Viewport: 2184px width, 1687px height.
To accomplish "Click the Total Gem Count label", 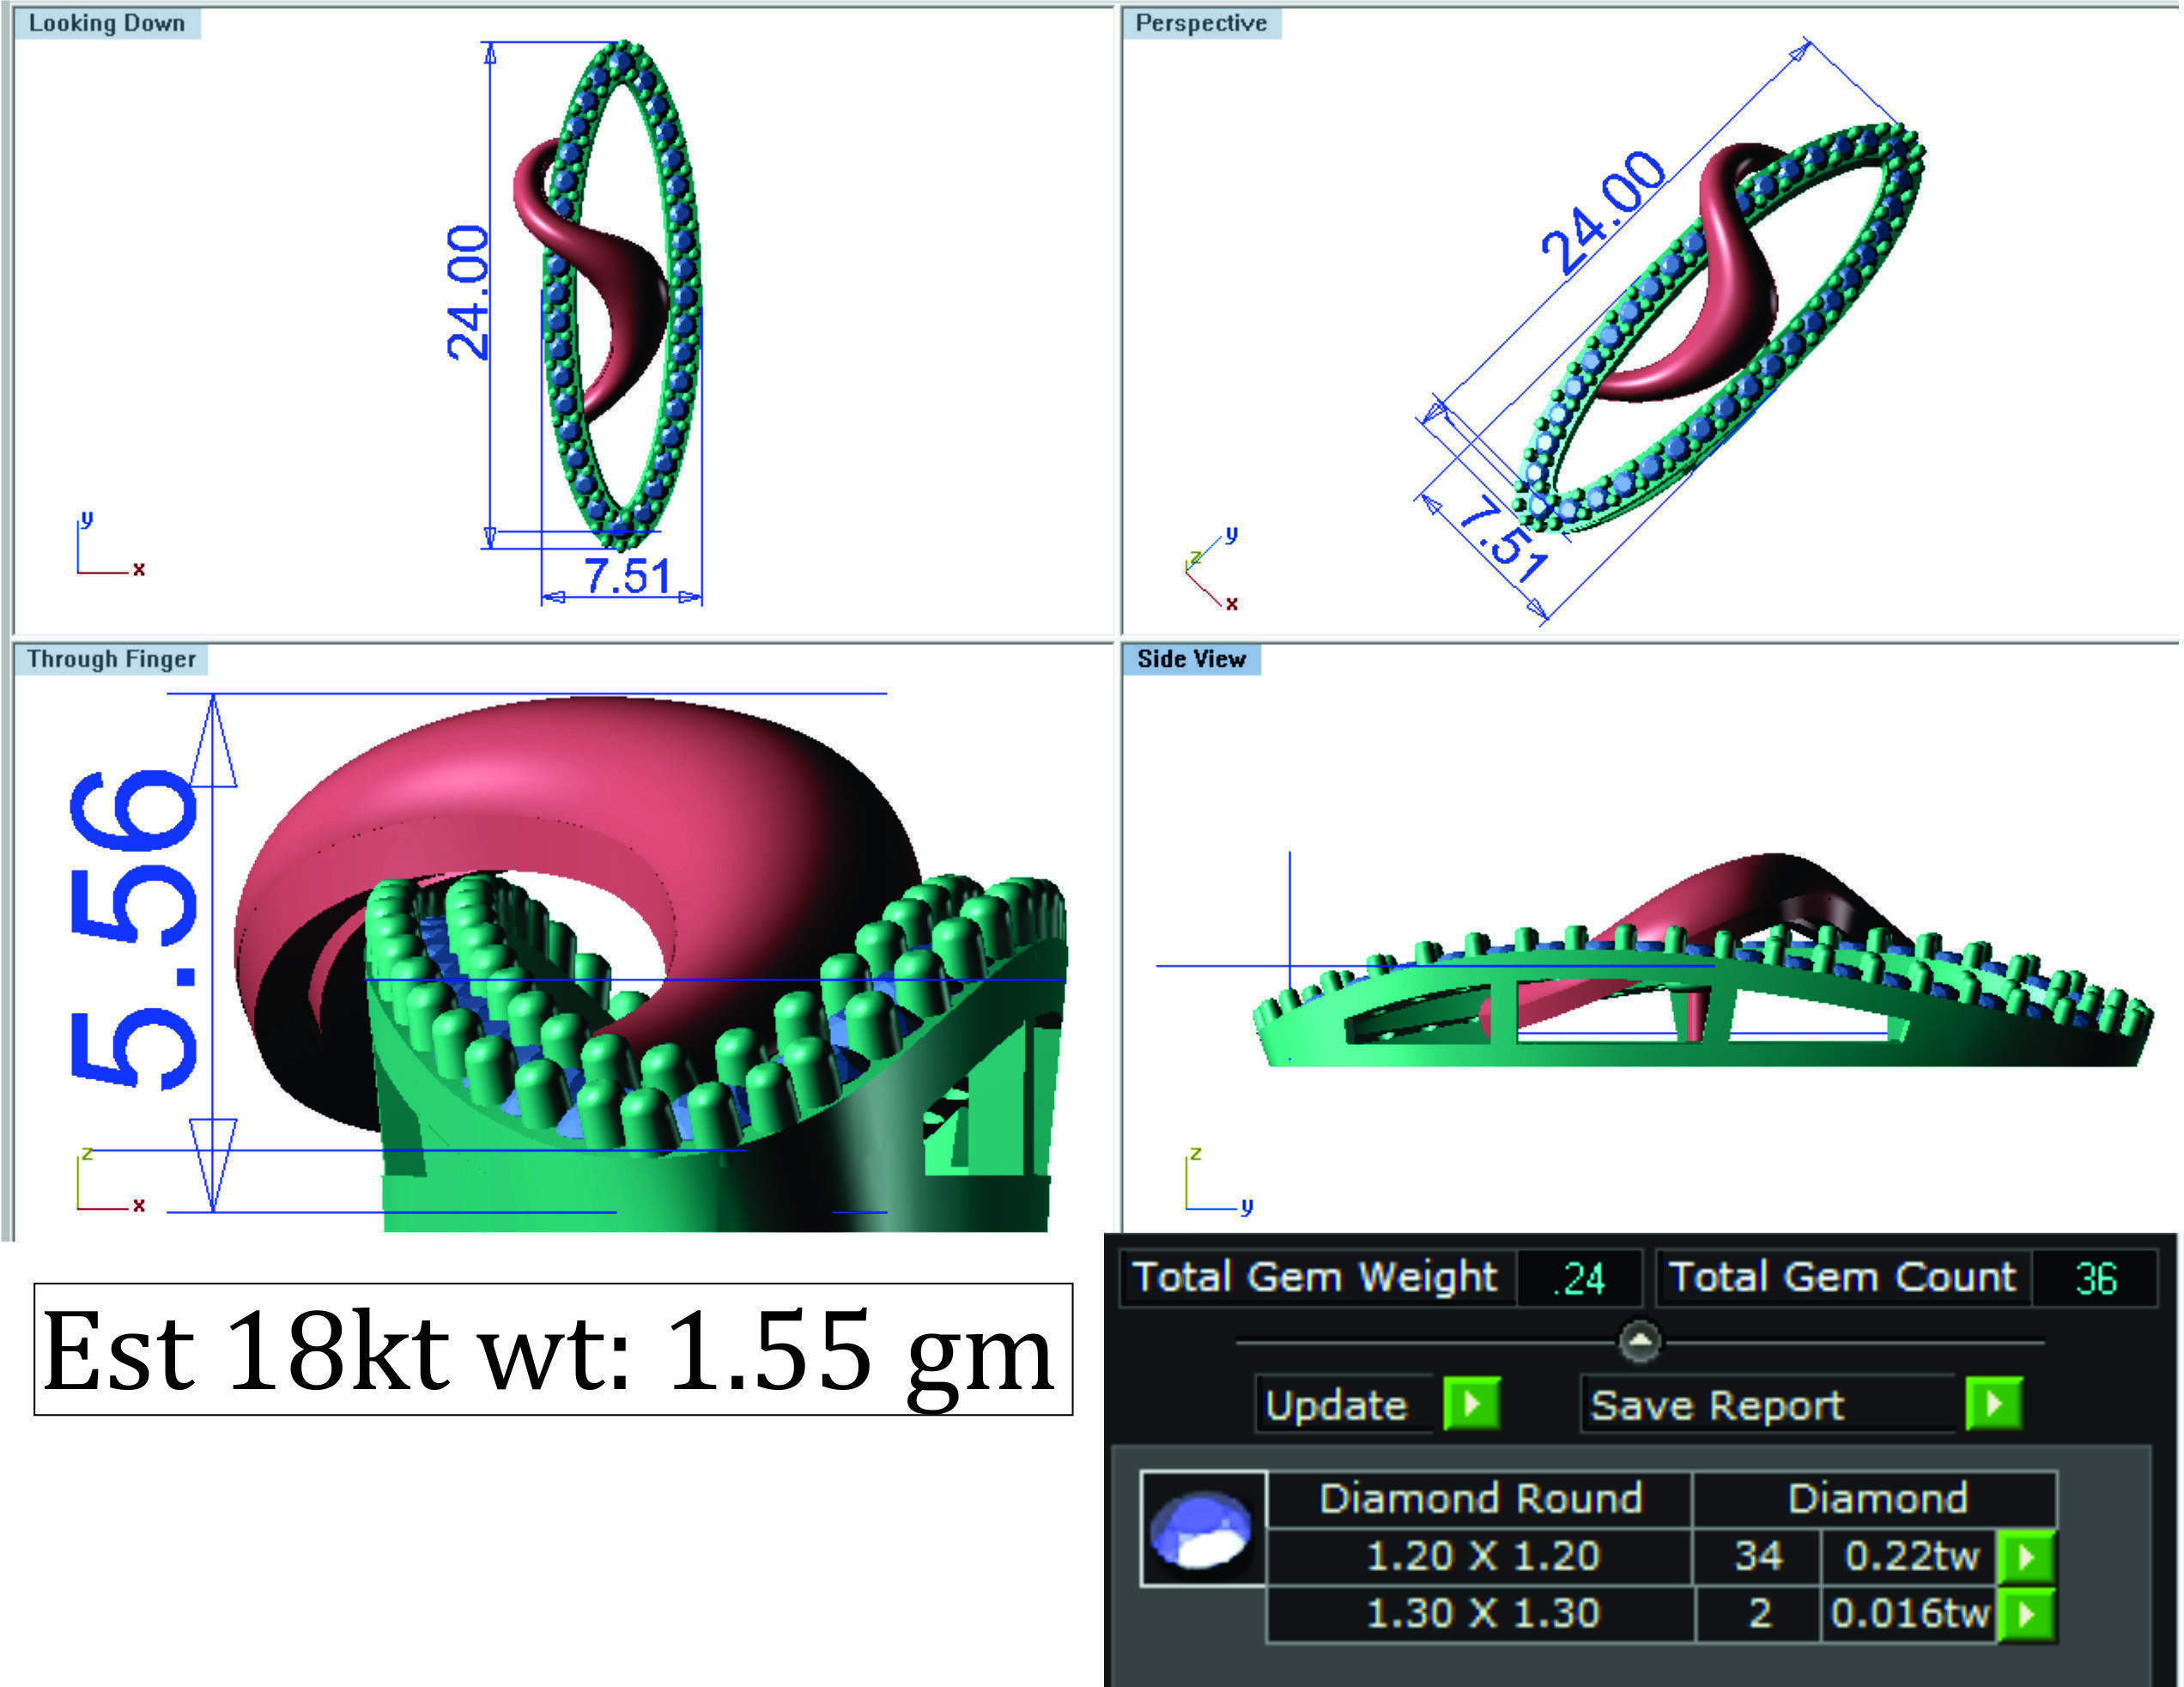I will pos(1842,1277).
